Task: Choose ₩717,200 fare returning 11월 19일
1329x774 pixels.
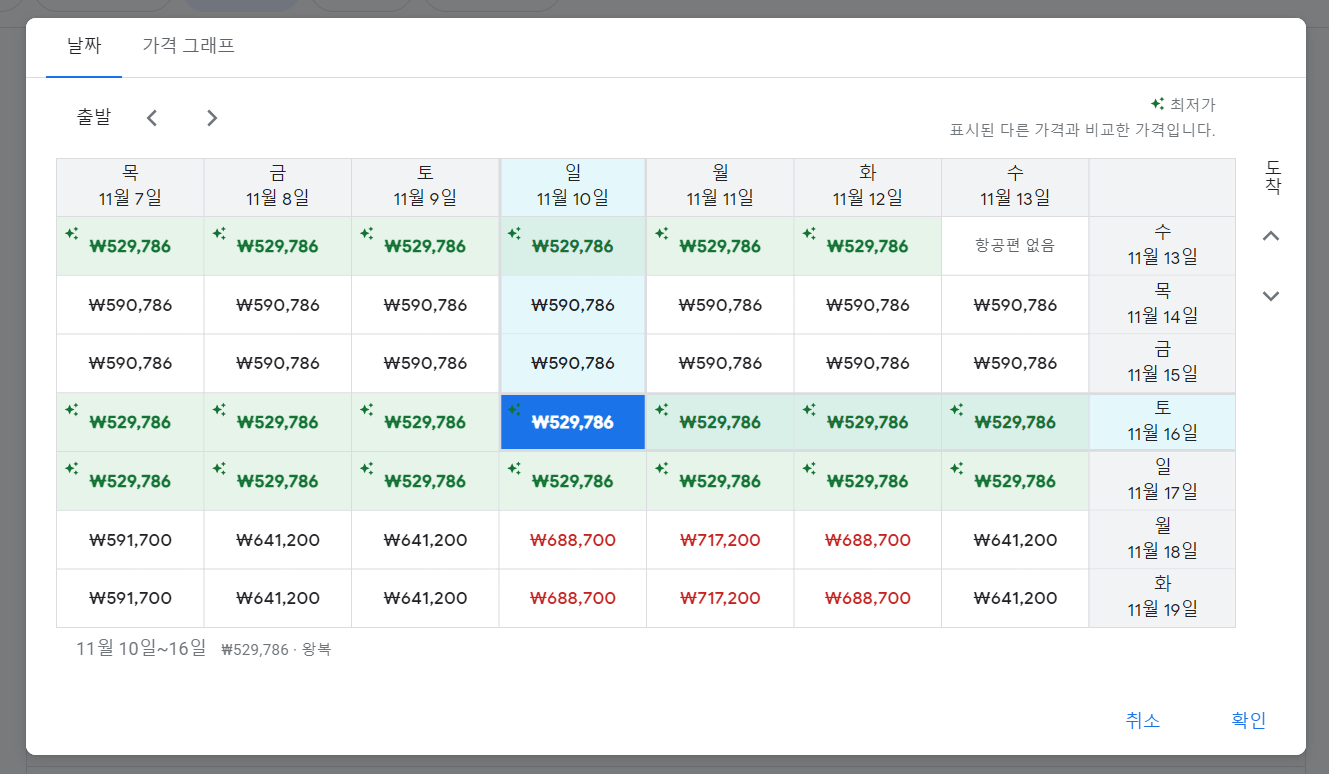Action: coord(720,598)
